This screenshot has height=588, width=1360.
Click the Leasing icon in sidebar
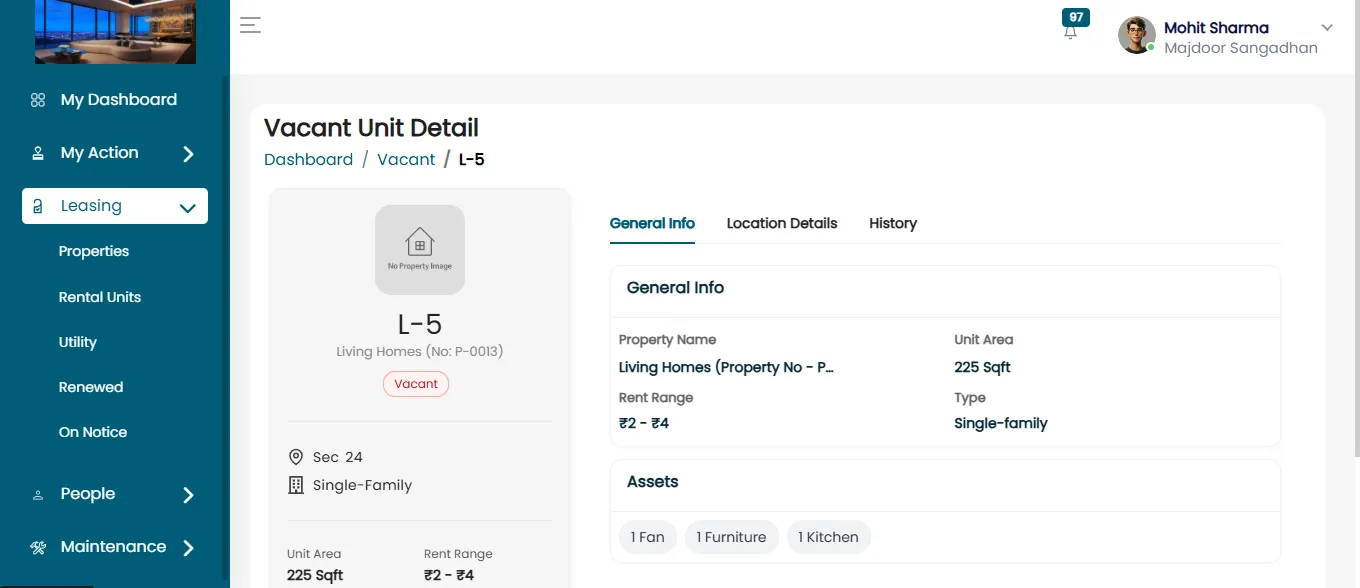38,206
